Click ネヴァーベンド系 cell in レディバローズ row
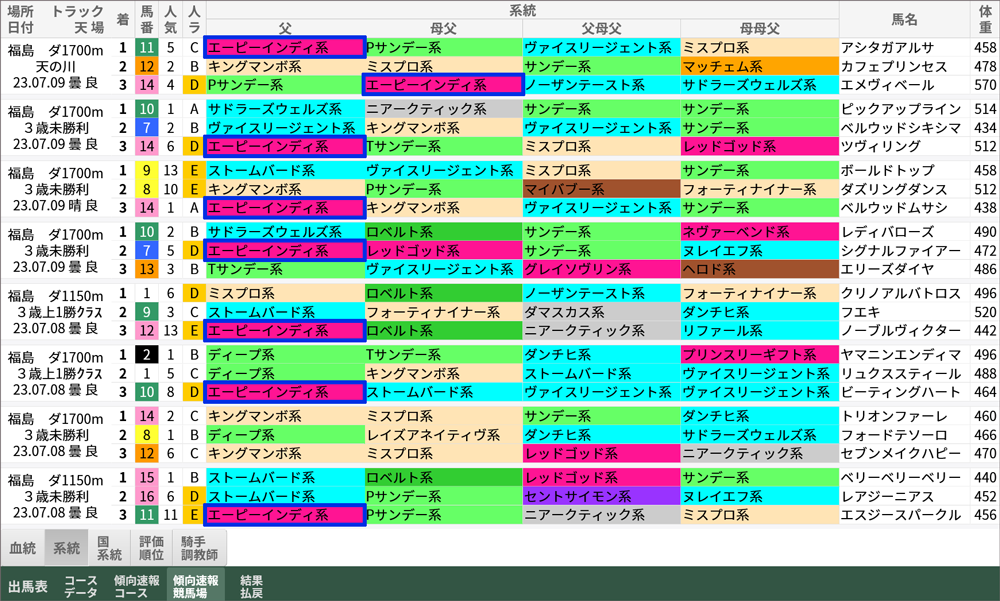The image size is (1000, 601). (760, 232)
